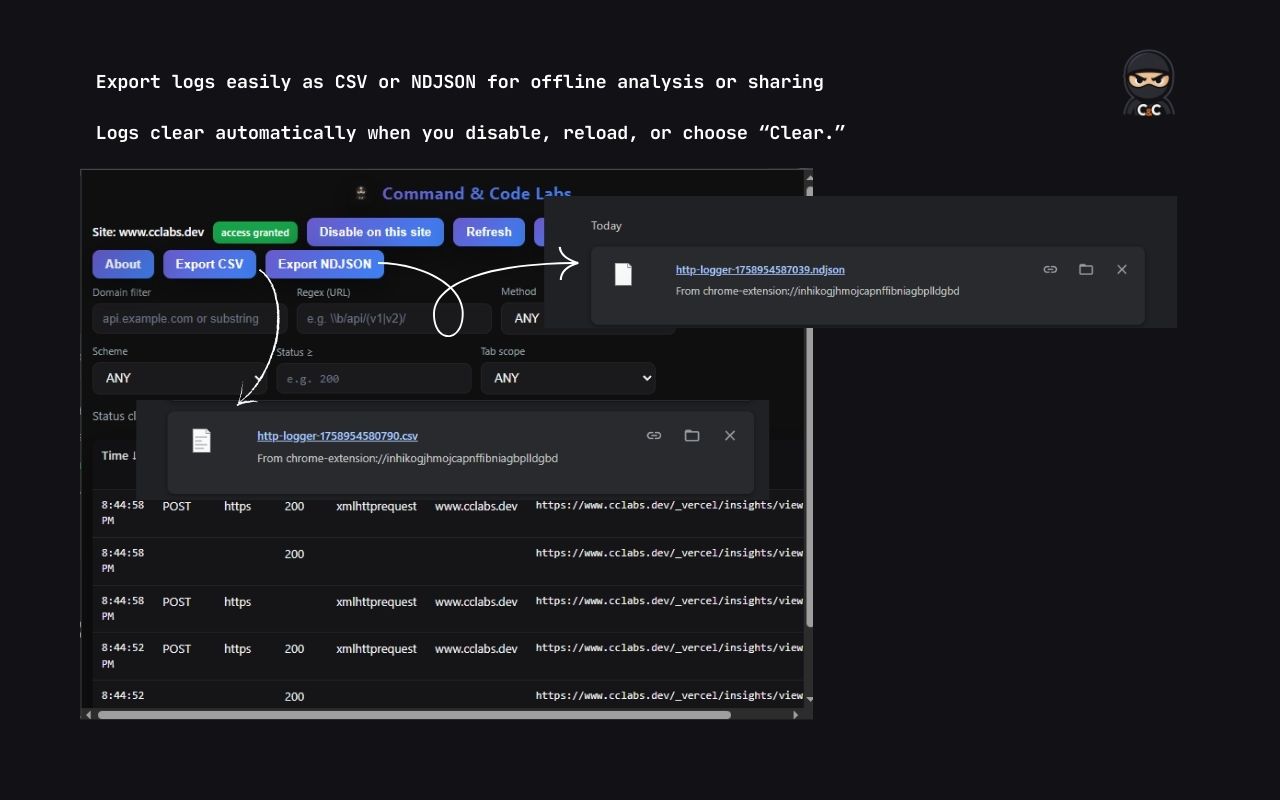This screenshot has width=1280, height=800.
Task: Copy link icon for the csv download
Action: click(x=654, y=435)
